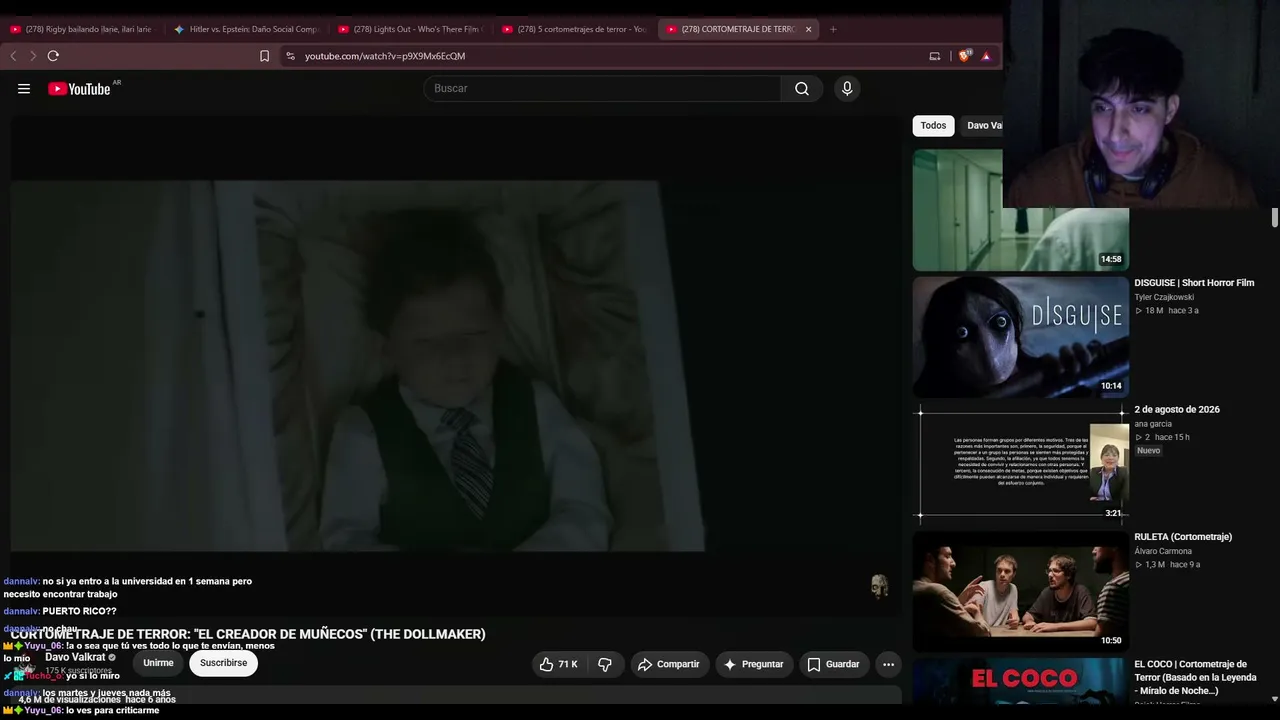Reload the page with the refresh icon
This screenshot has width=1280, height=720.
pos(53,56)
